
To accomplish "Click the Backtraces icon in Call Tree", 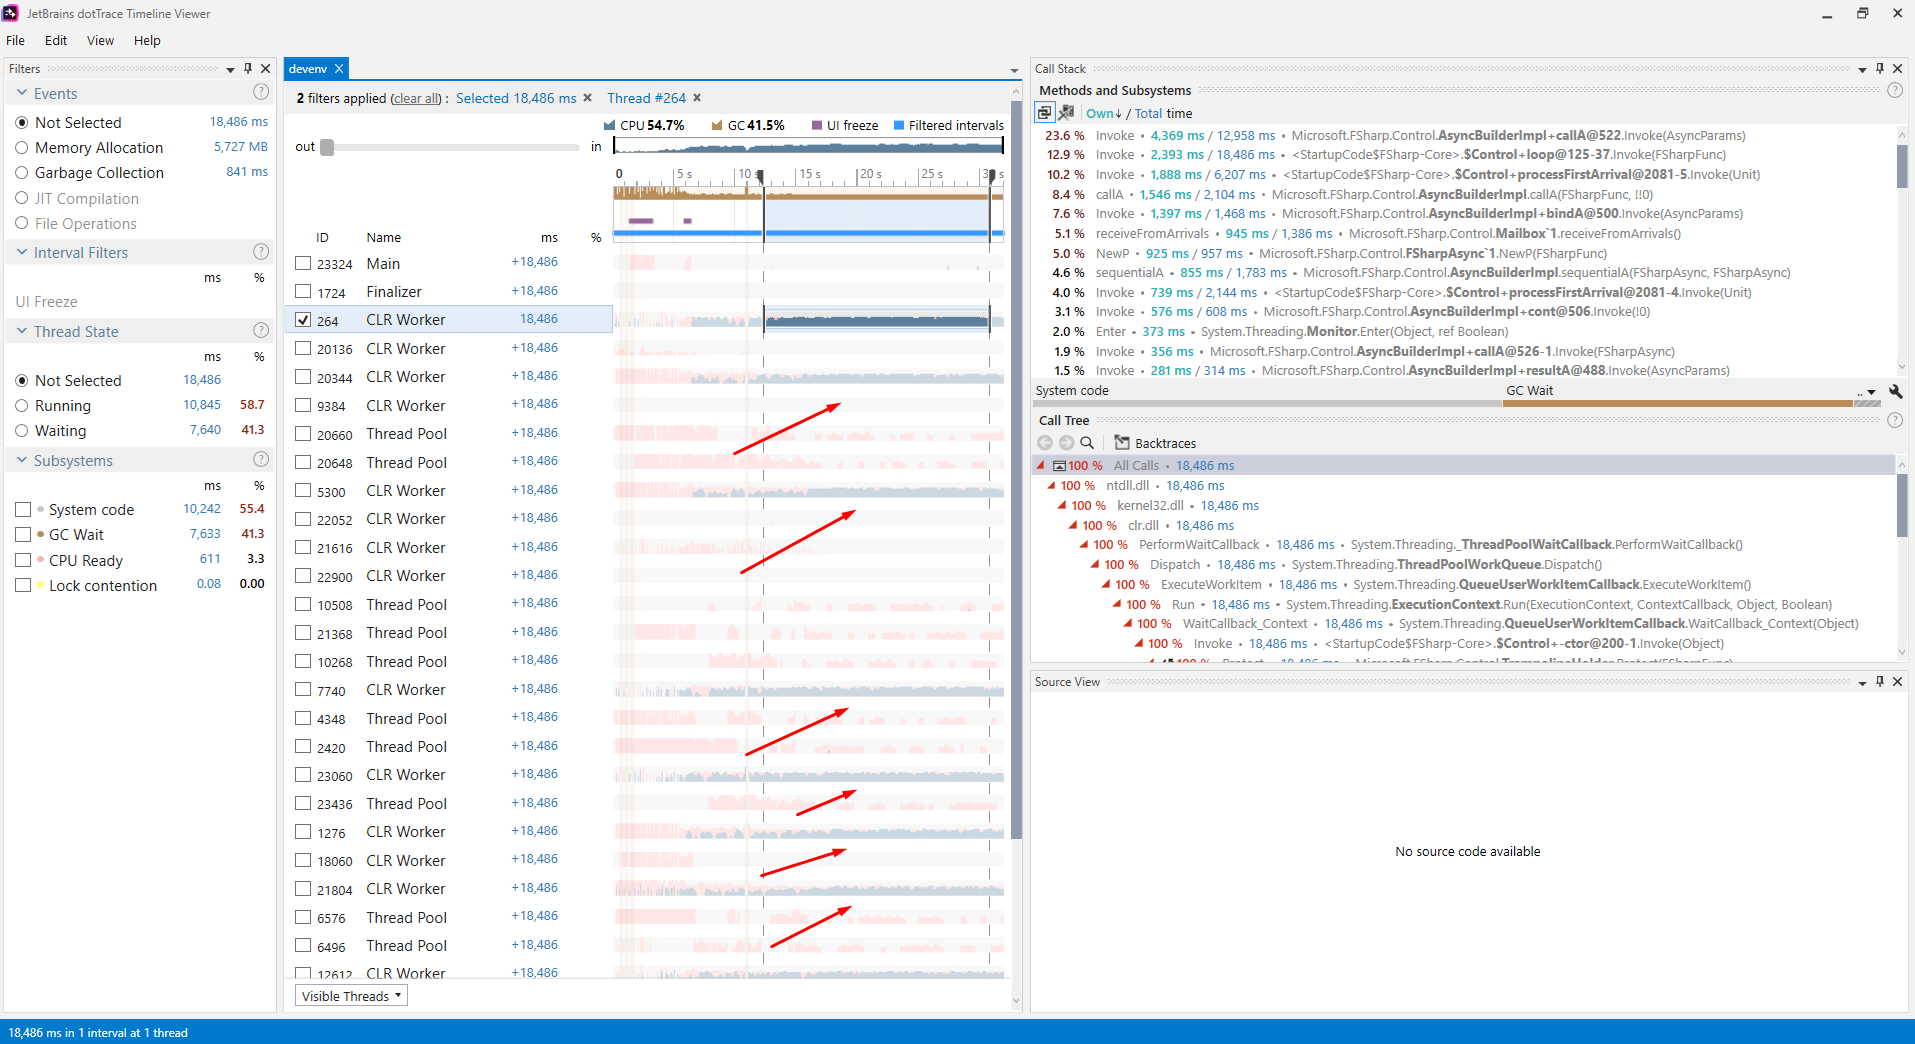I will [1122, 442].
